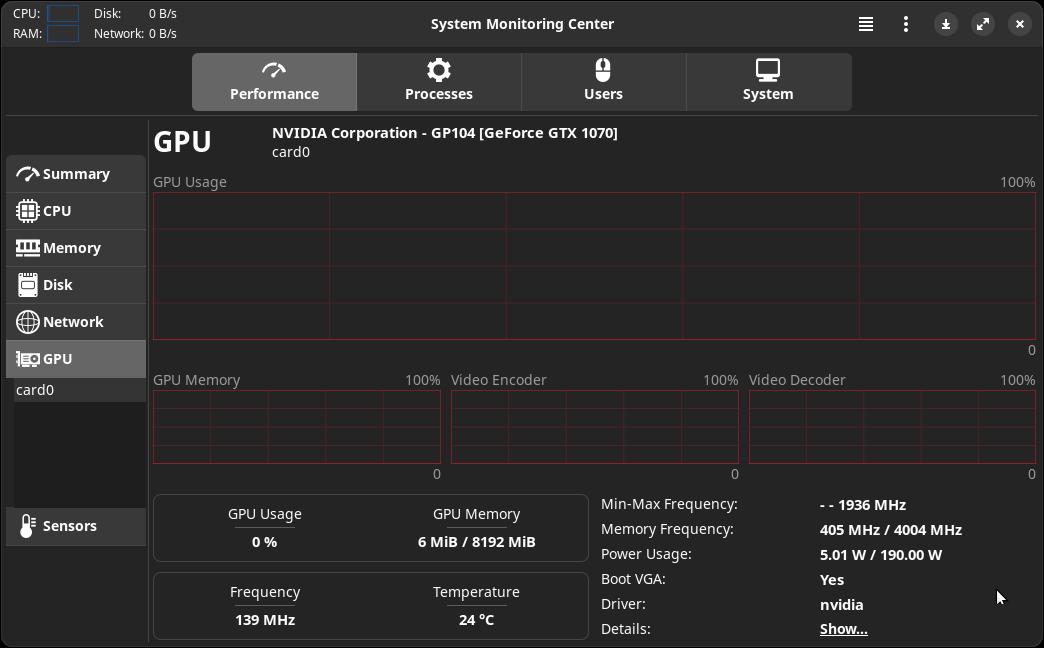Click the download arrow button in titlebar

(945, 24)
